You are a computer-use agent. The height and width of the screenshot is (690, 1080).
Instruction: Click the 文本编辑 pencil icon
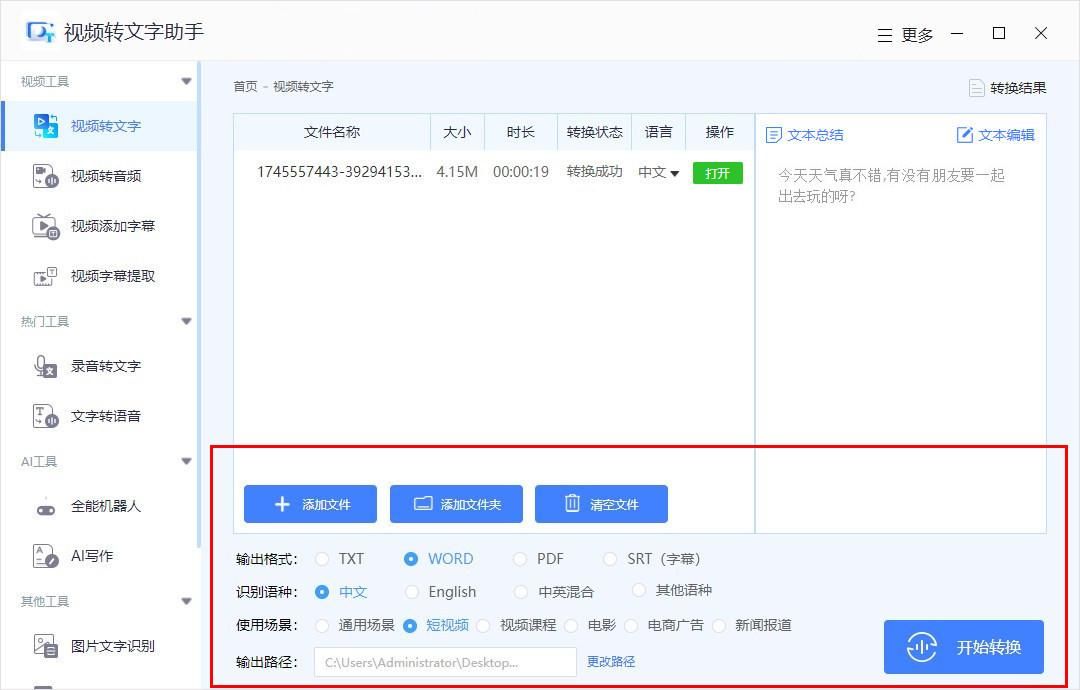[x=965, y=135]
